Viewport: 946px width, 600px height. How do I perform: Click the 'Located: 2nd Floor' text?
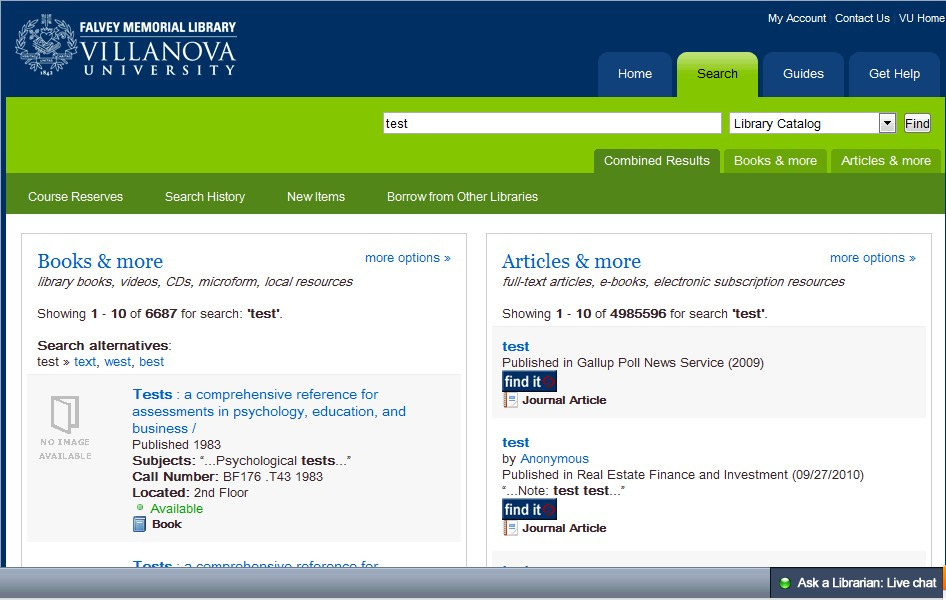point(190,493)
